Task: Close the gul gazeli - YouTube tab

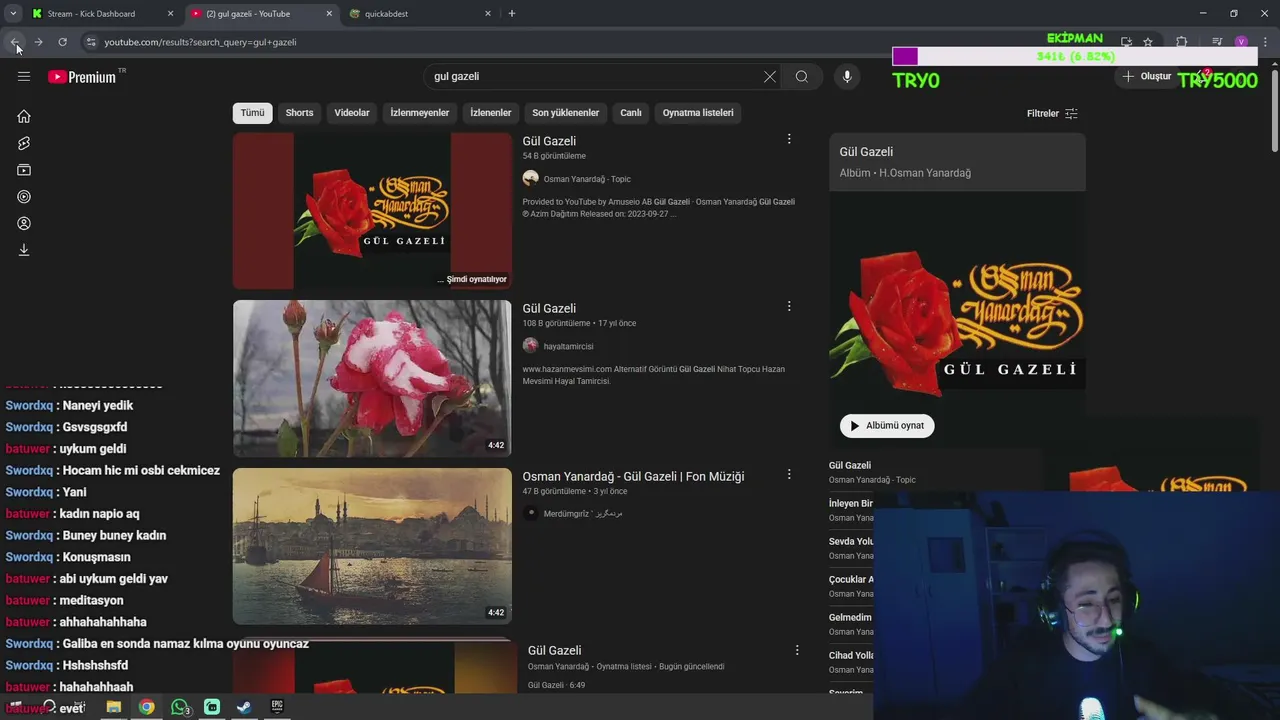Action: (x=329, y=14)
